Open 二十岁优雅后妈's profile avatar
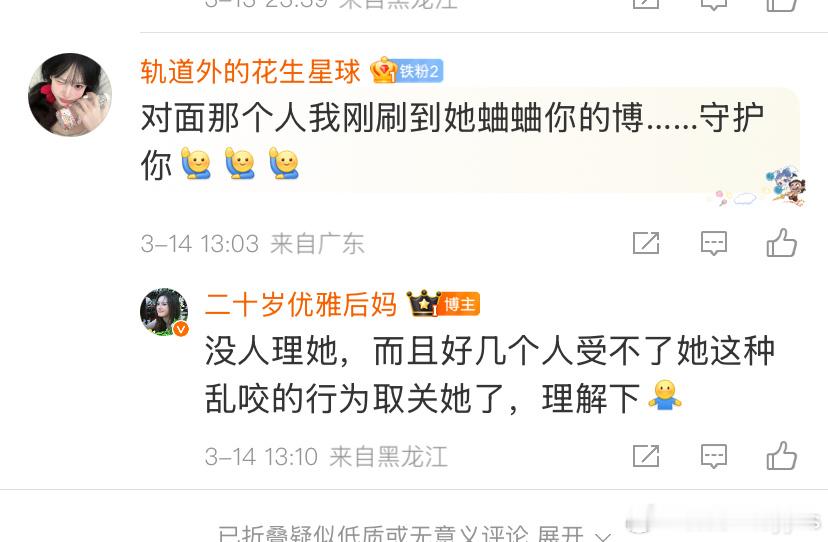 (164, 312)
